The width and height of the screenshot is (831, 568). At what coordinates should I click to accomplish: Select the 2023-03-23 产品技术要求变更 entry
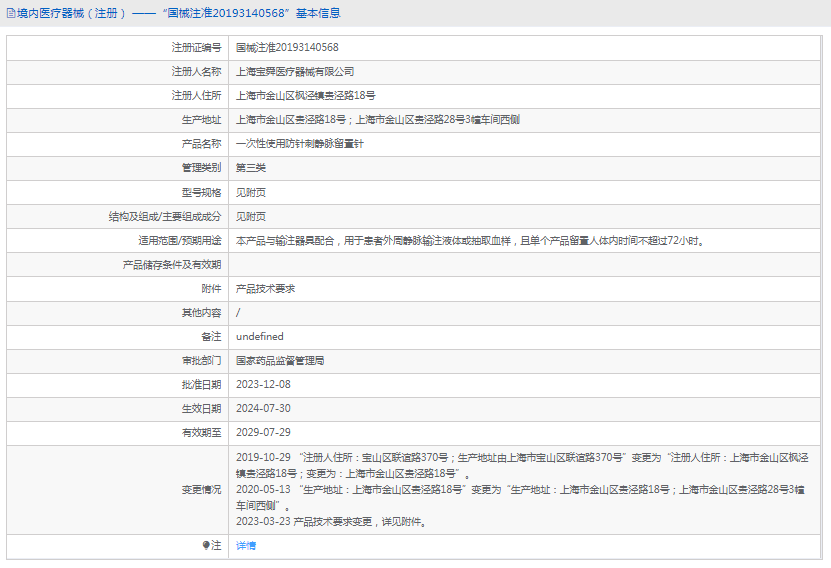[x=332, y=522]
